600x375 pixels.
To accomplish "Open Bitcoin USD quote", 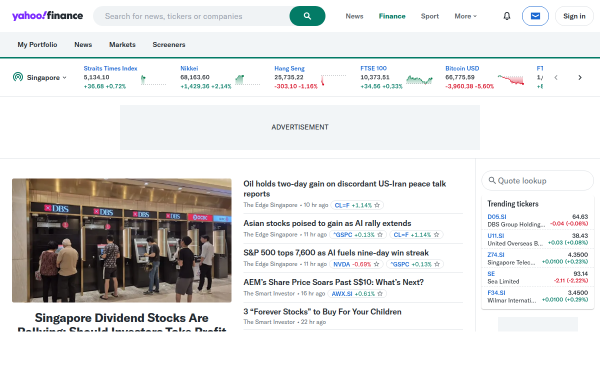I will 462,68.
